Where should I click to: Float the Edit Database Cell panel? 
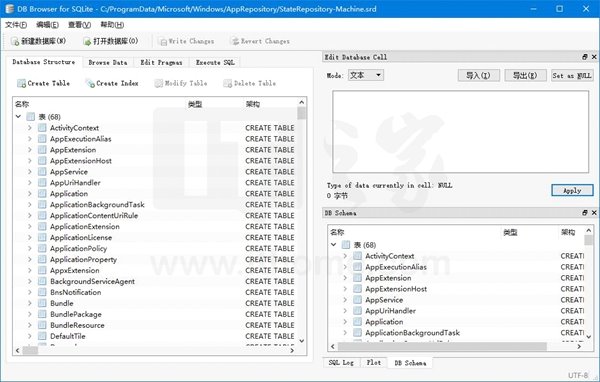pos(585,57)
